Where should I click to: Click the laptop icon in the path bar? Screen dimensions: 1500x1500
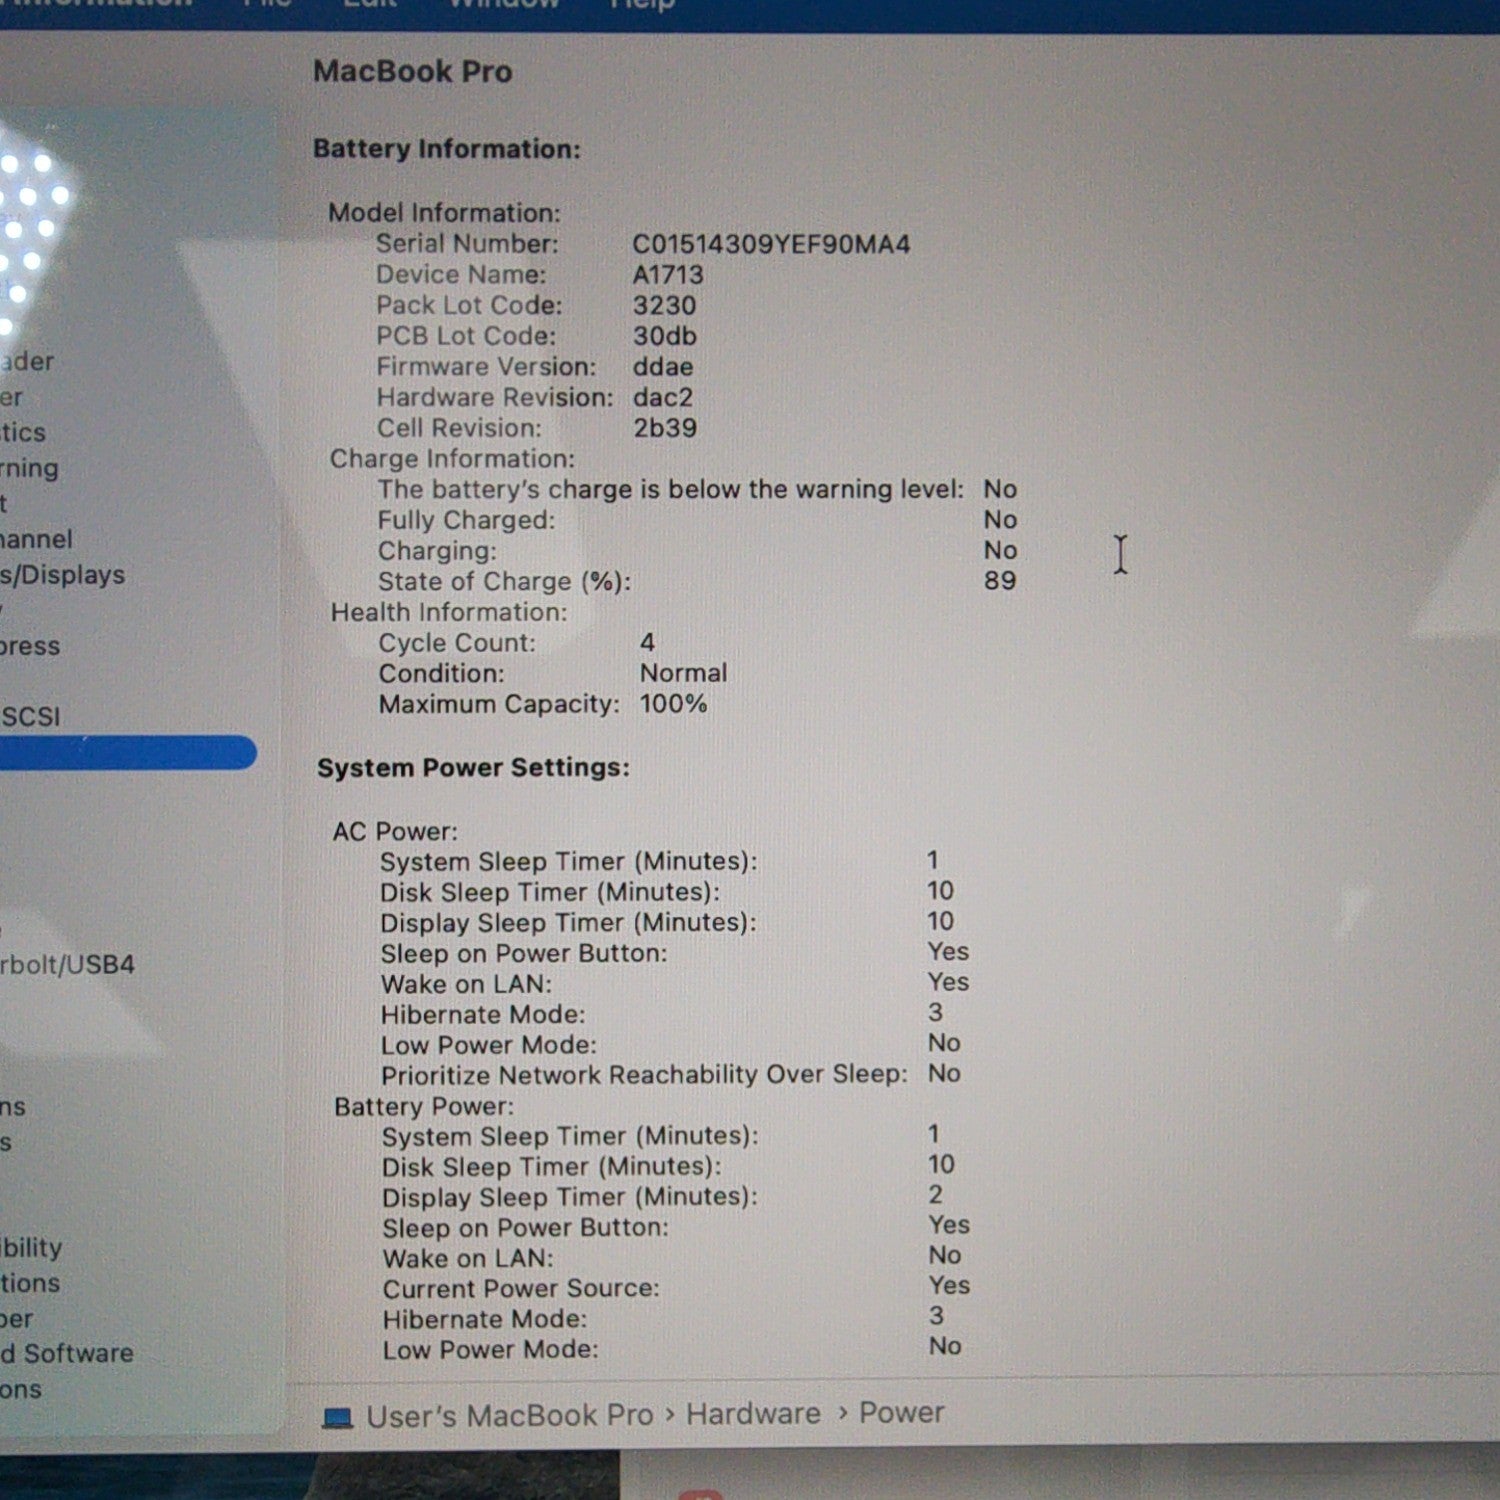tap(338, 1418)
